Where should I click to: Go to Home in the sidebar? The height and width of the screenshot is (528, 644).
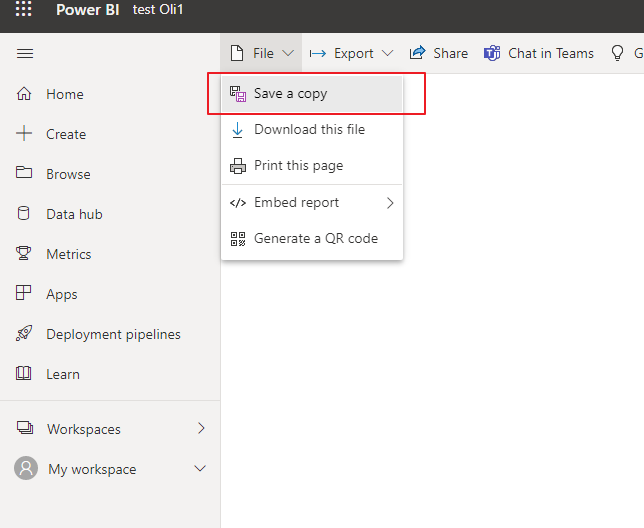coord(65,94)
